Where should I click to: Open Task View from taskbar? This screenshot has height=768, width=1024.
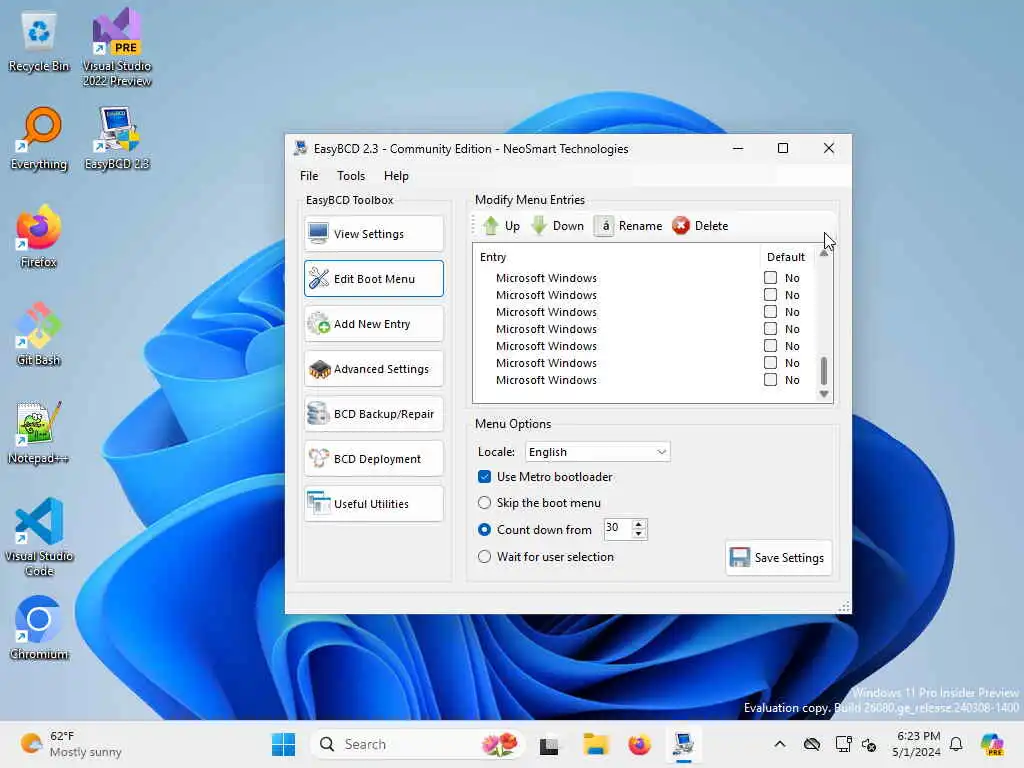tap(549, 744)
